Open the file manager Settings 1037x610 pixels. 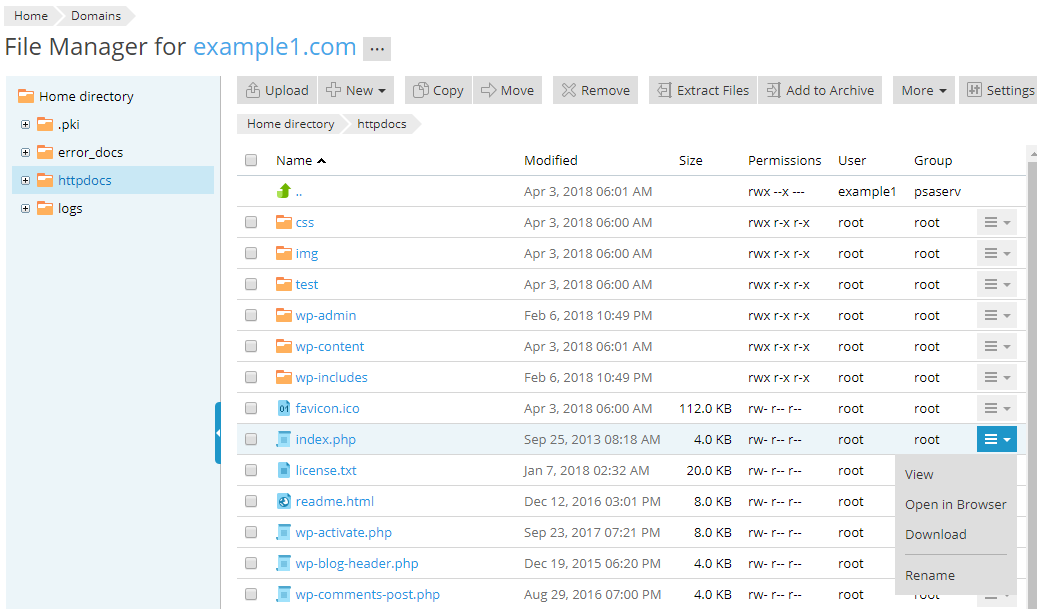coord(998,90)
